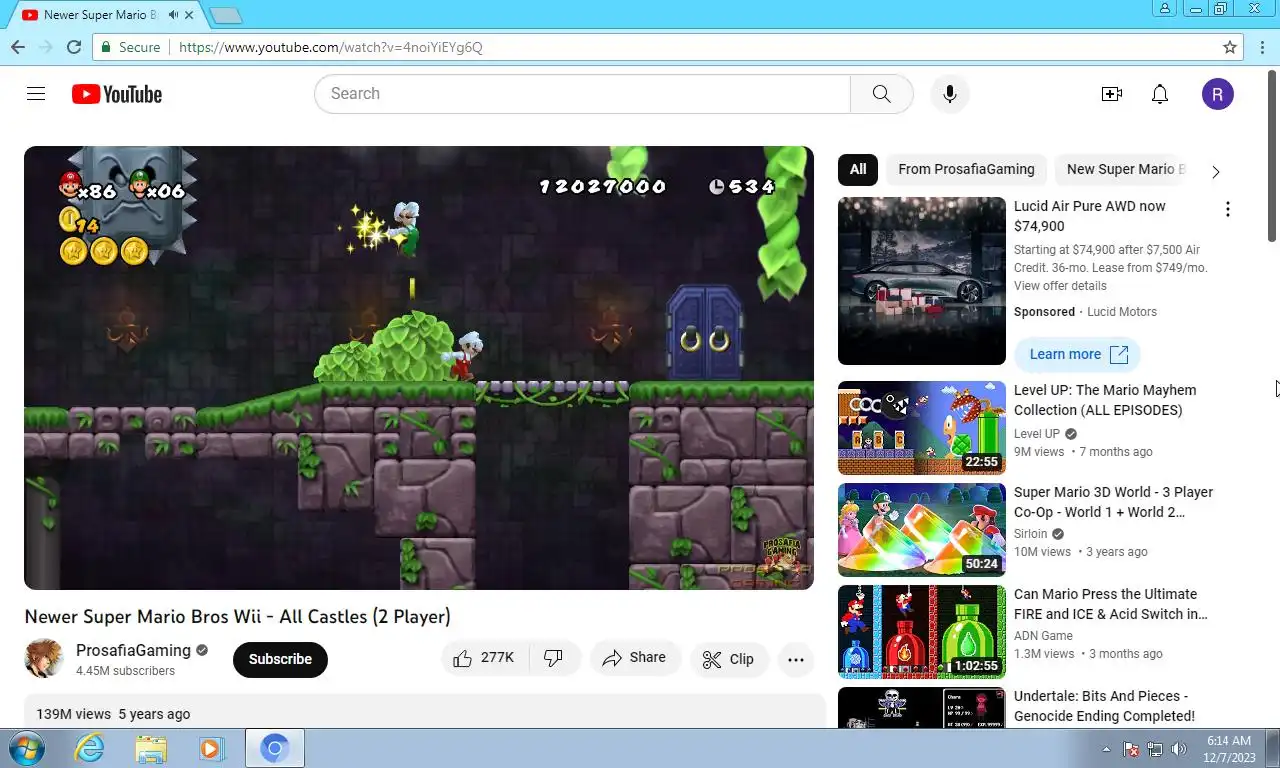Open the account avatar labeled R
The image size is (1280, 768).
[1217, 94]
